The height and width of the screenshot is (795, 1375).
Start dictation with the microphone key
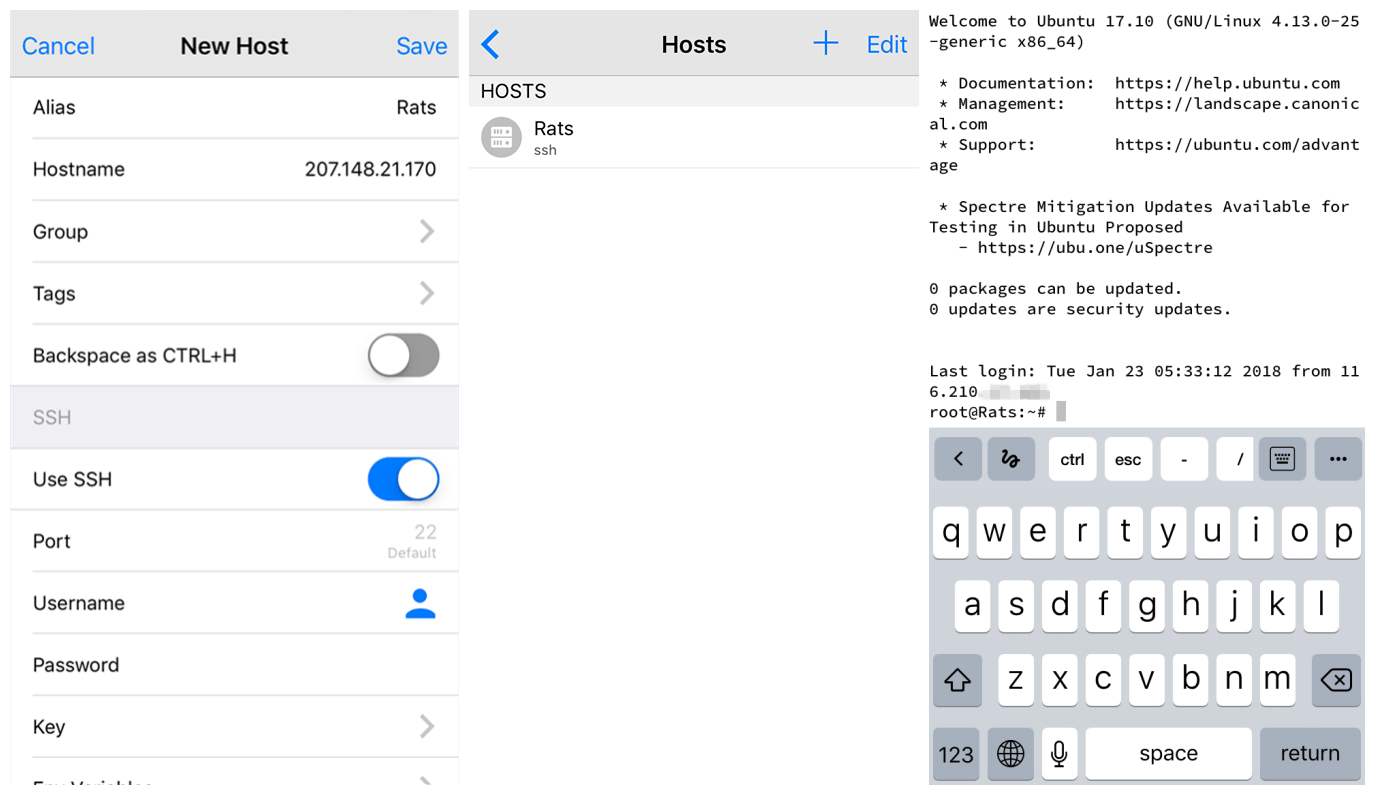click(x=1059, y=754)
